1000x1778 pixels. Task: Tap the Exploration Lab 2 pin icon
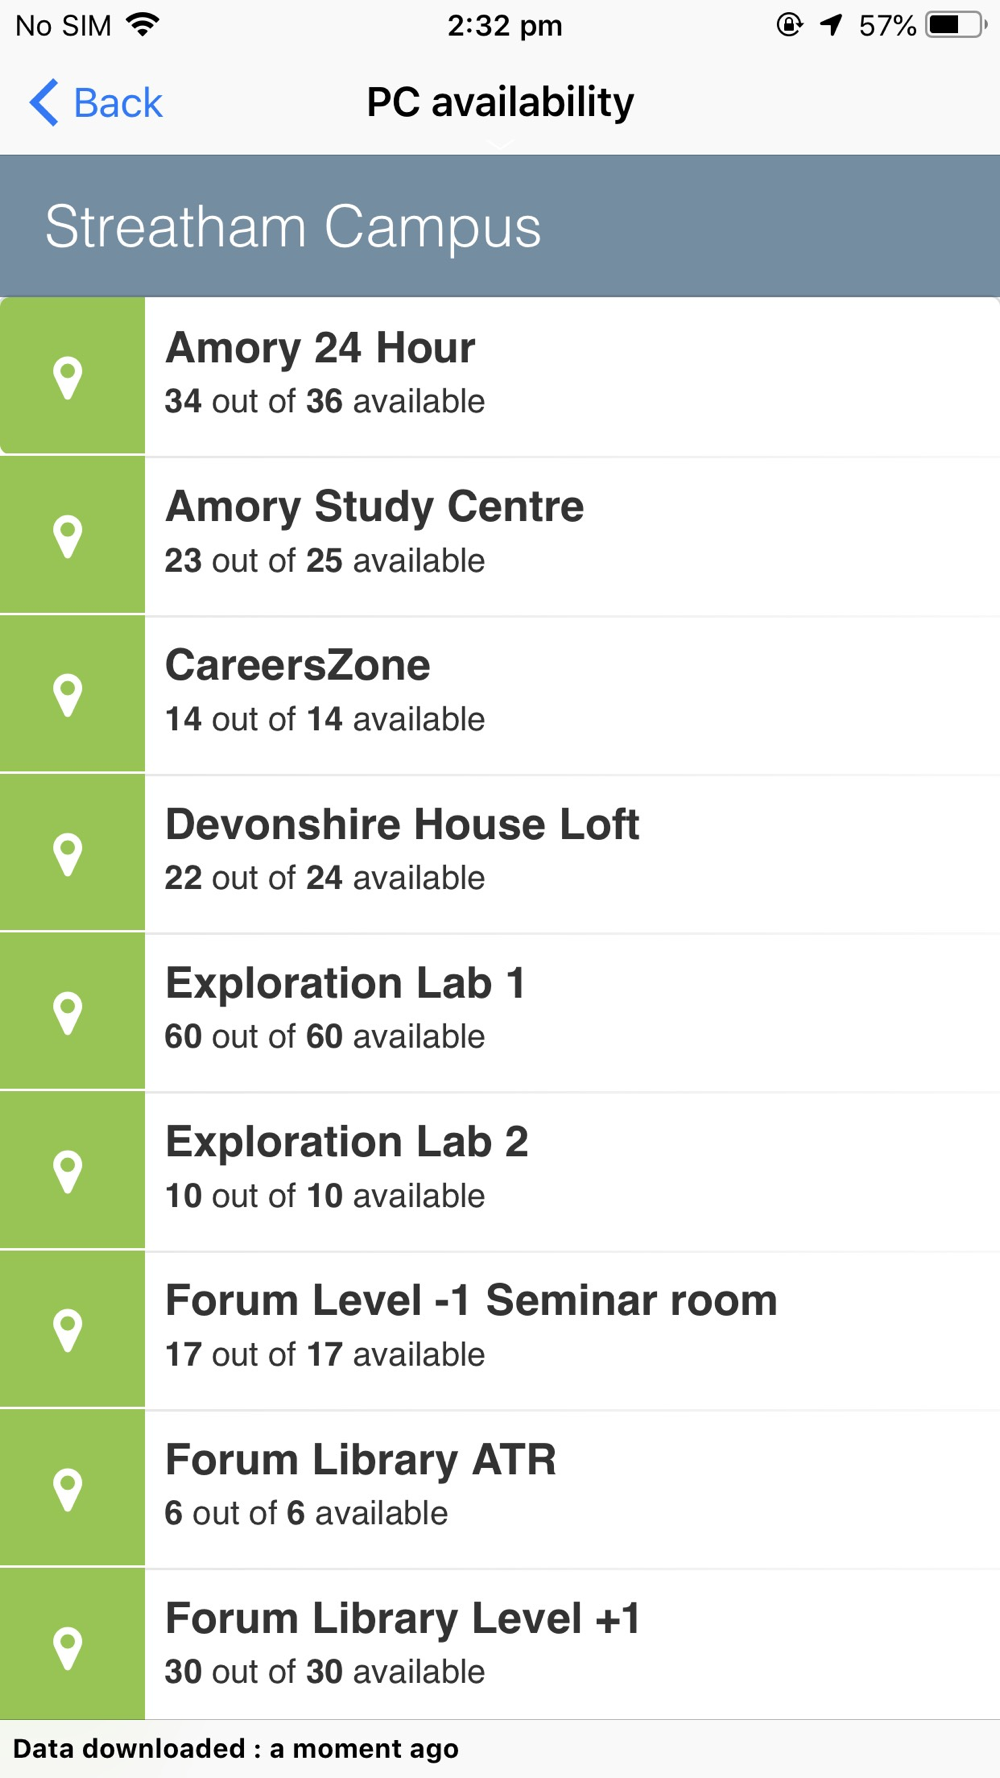pos(68,1172)
